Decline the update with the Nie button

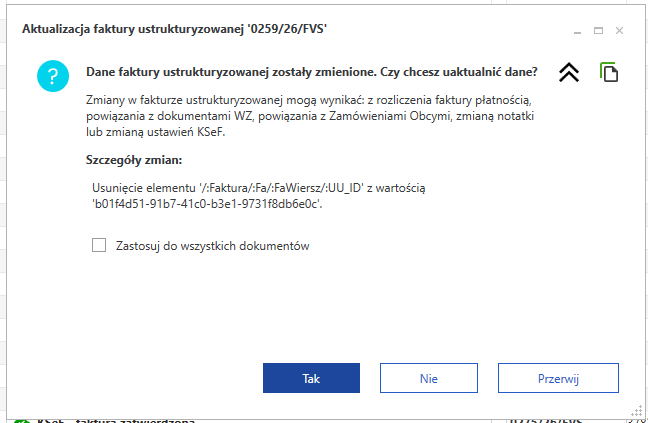pyautogui.click(x=428, y=379)
